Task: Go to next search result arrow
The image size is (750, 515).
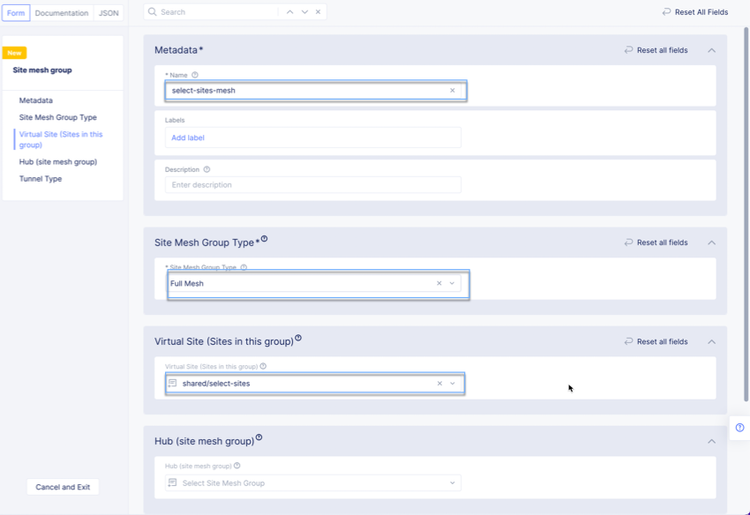Action: 304,12
